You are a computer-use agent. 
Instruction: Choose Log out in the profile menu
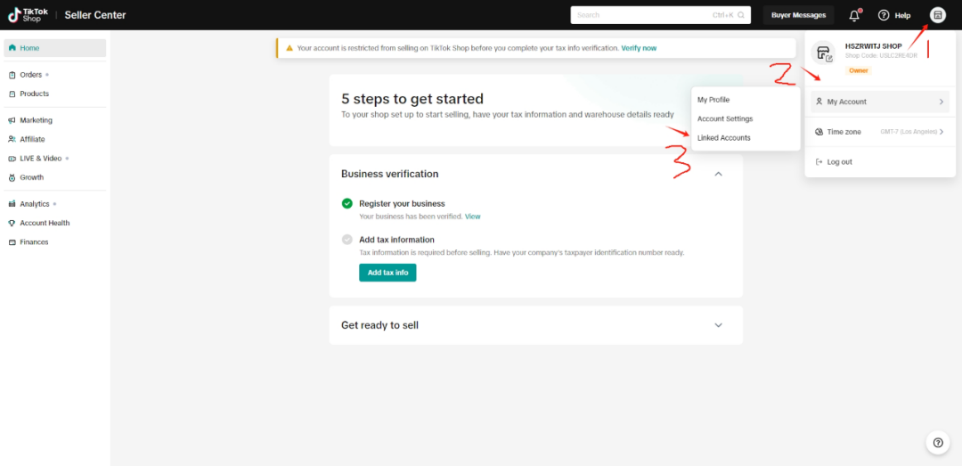880,162
